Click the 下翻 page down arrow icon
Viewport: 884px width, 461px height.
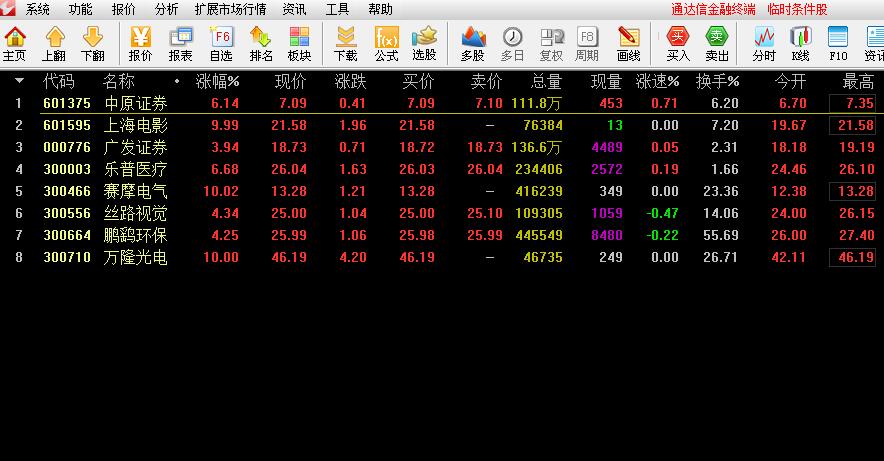pos(92,44)
